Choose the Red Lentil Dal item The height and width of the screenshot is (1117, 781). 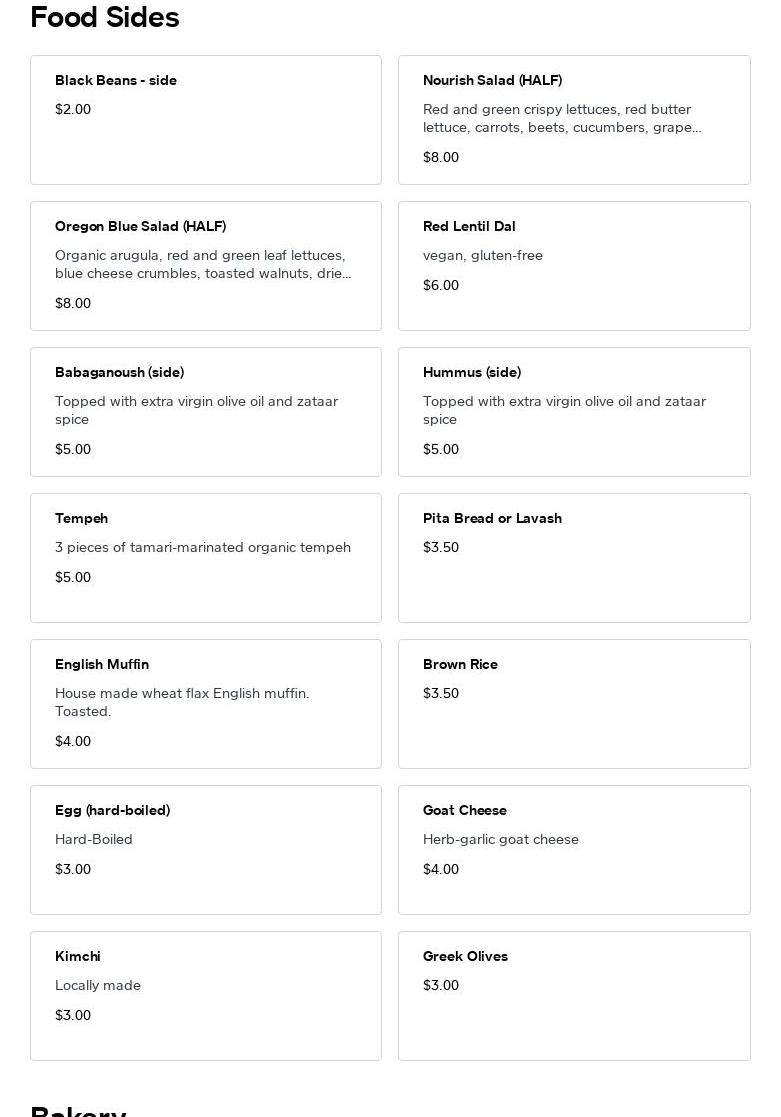574,266
